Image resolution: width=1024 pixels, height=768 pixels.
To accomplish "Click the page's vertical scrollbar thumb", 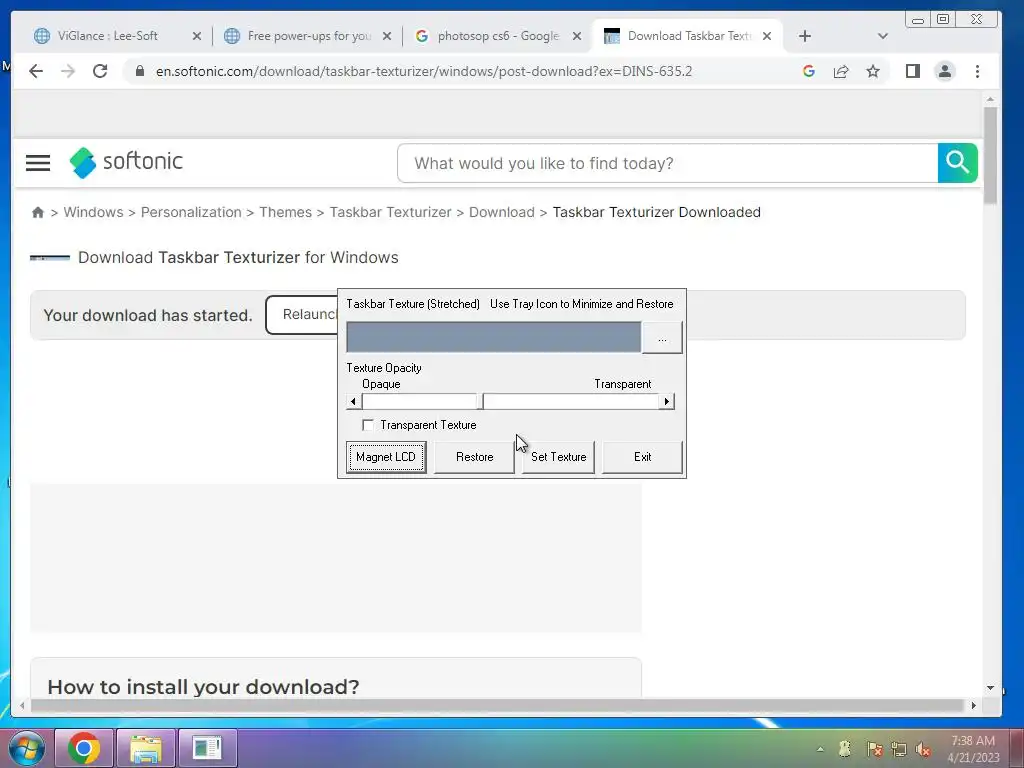I will [990, 155].
